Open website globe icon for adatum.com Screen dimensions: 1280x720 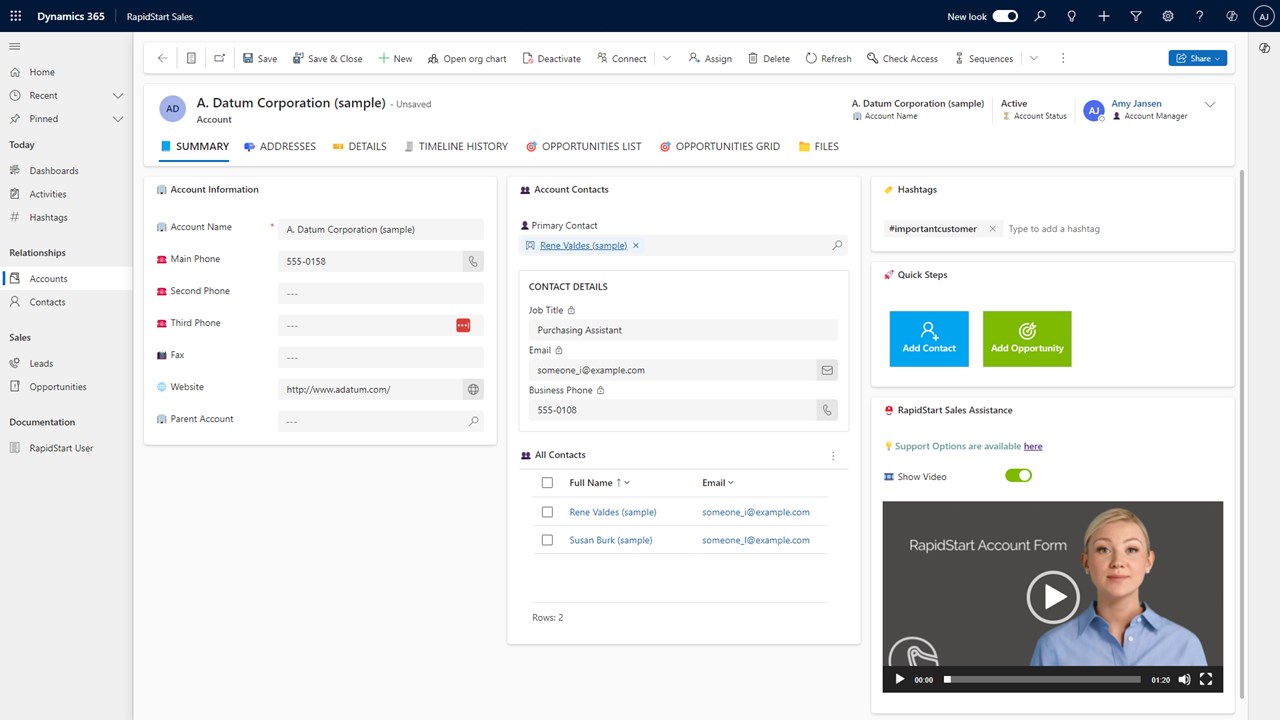(473, 389)
